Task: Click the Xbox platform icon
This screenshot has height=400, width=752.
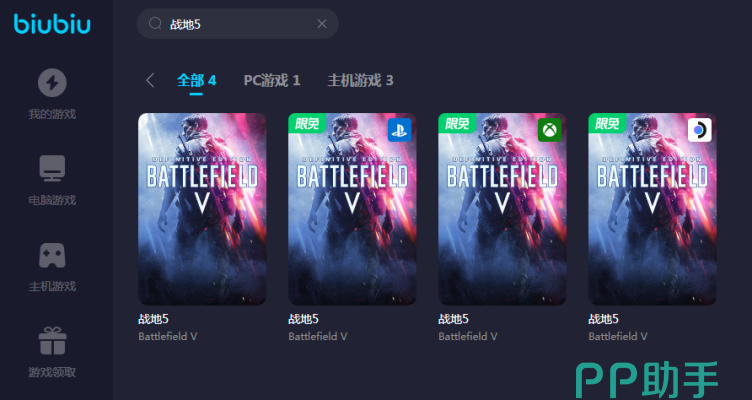Action: 550,130
